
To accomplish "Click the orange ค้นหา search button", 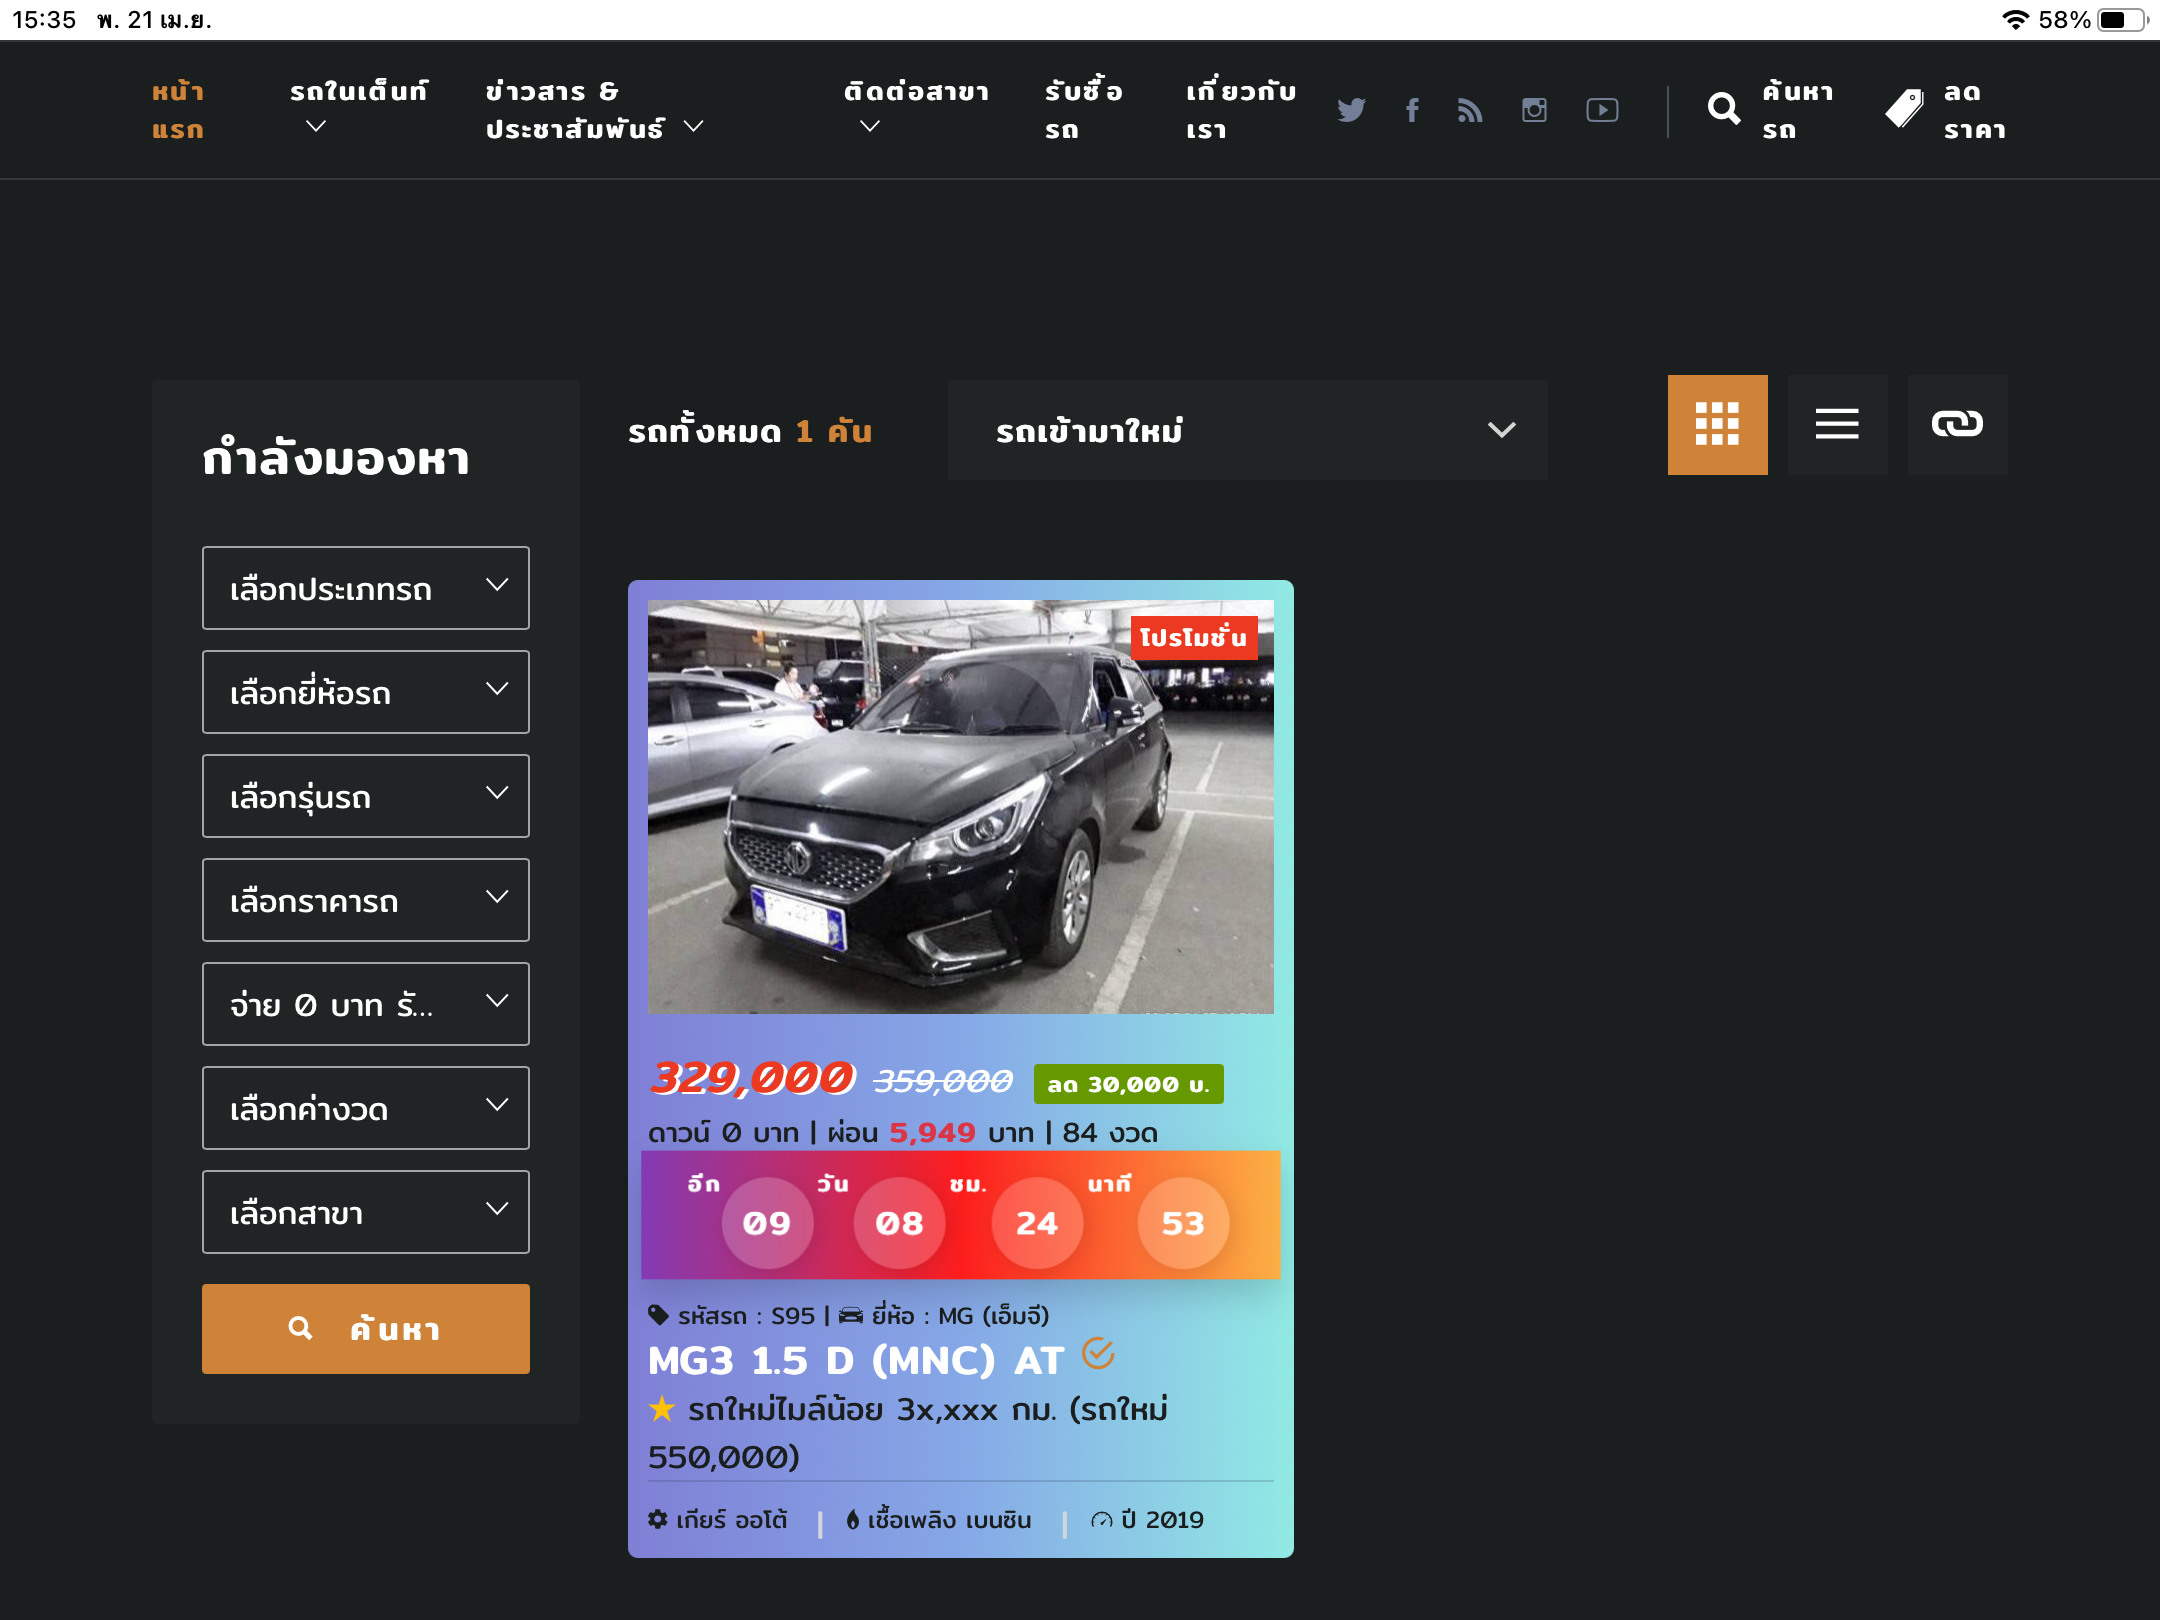I will pos(366,1329).
